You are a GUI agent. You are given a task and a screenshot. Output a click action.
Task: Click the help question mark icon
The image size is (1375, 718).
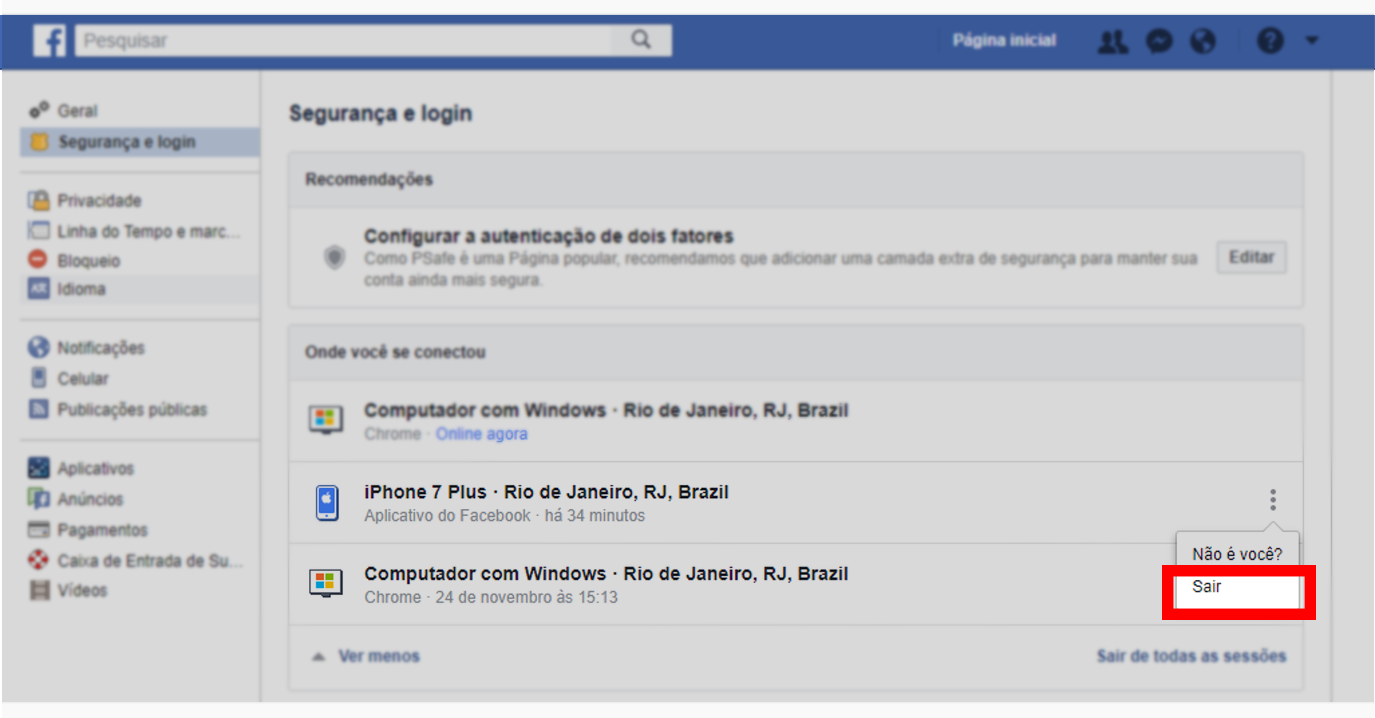point(1270,41)
